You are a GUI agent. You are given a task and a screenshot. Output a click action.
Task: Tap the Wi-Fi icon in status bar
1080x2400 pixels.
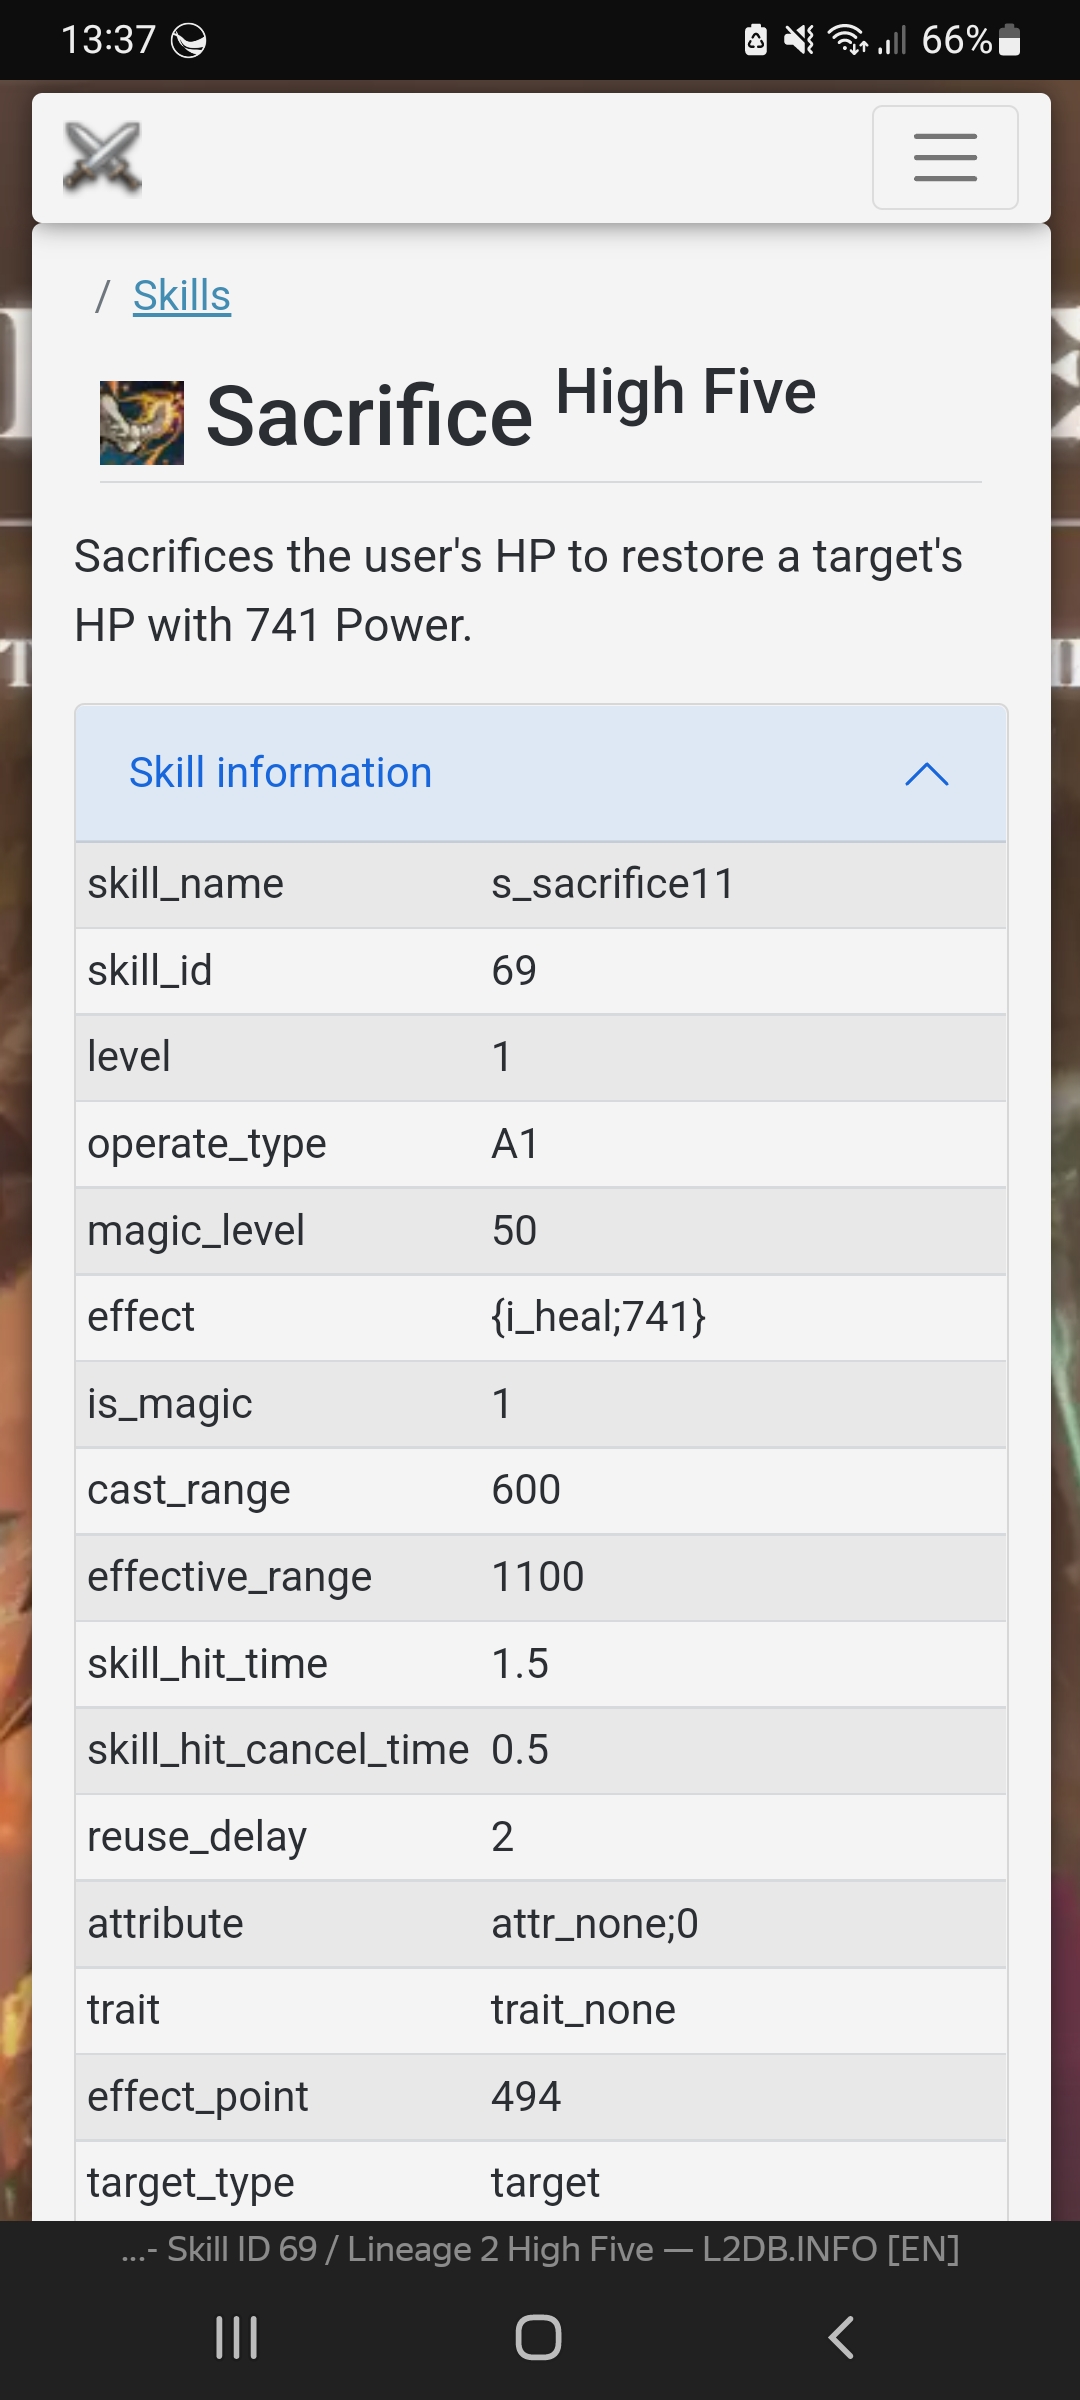[x=848, y=40]
